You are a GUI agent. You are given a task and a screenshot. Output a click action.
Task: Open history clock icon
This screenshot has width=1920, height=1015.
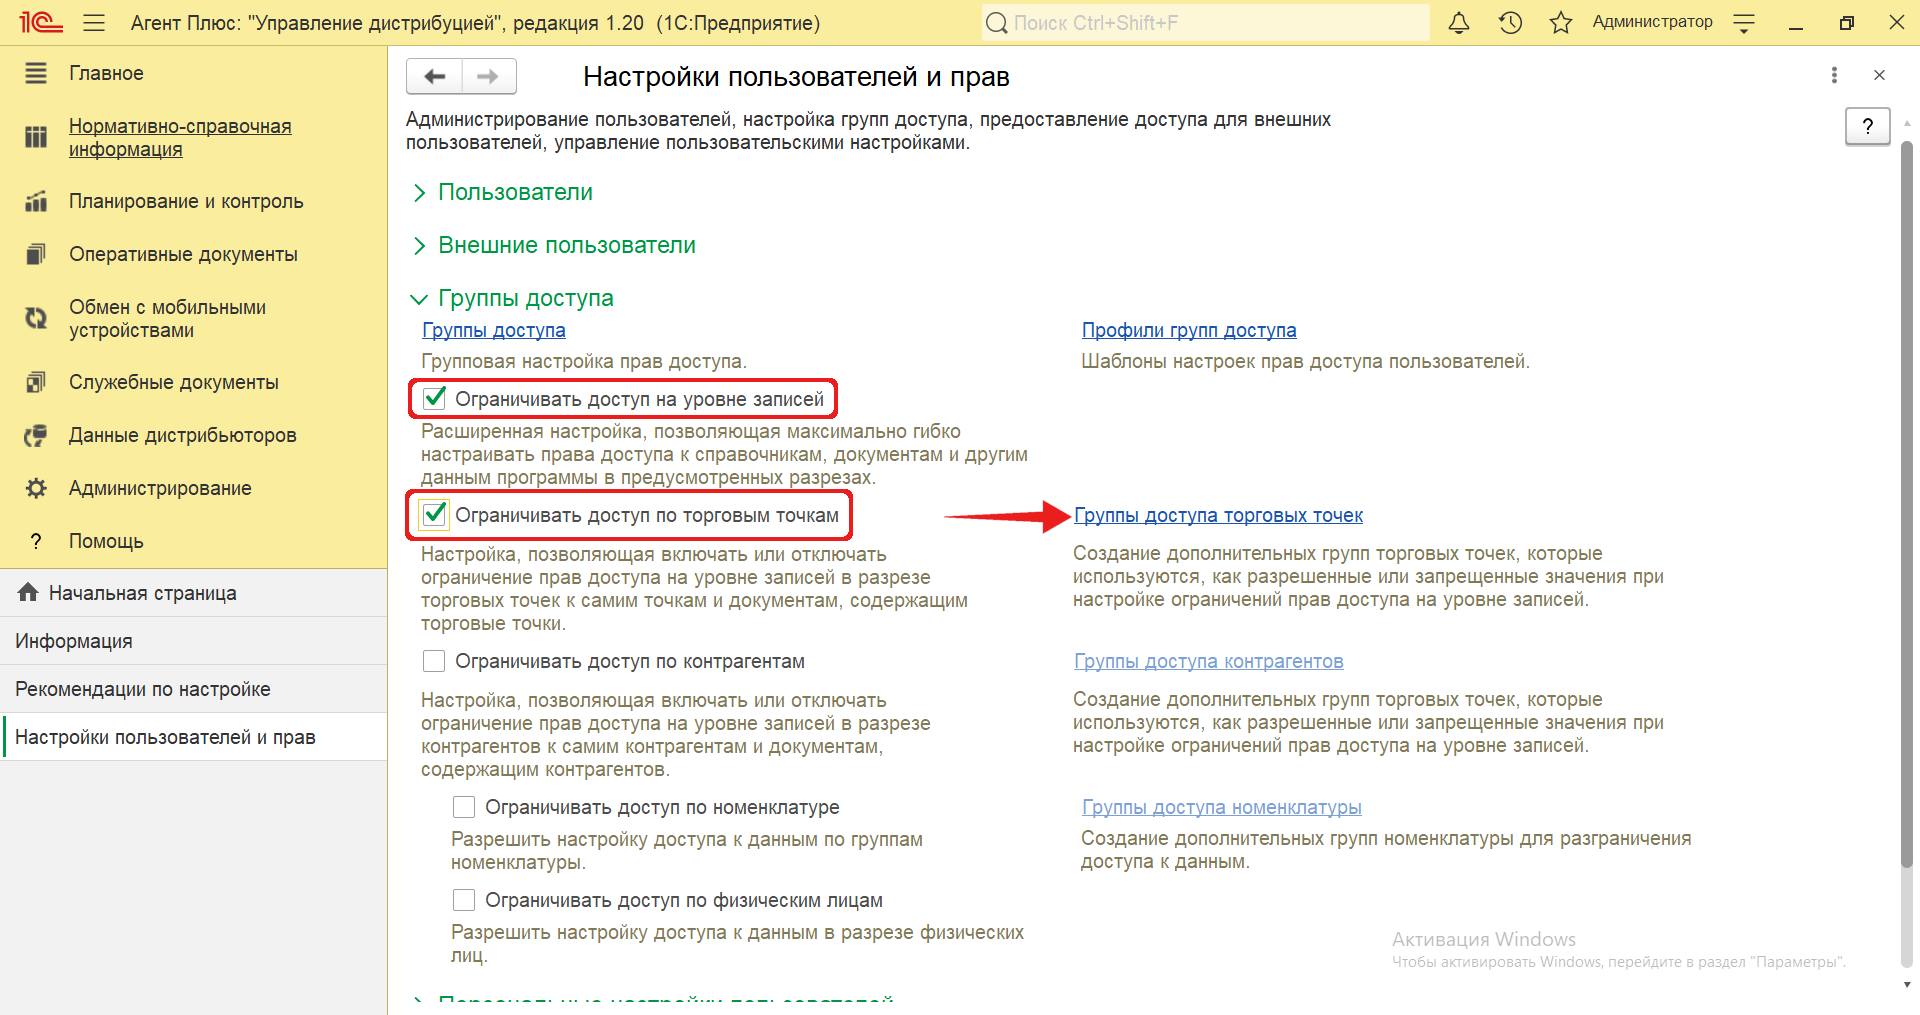point(1510,22)
